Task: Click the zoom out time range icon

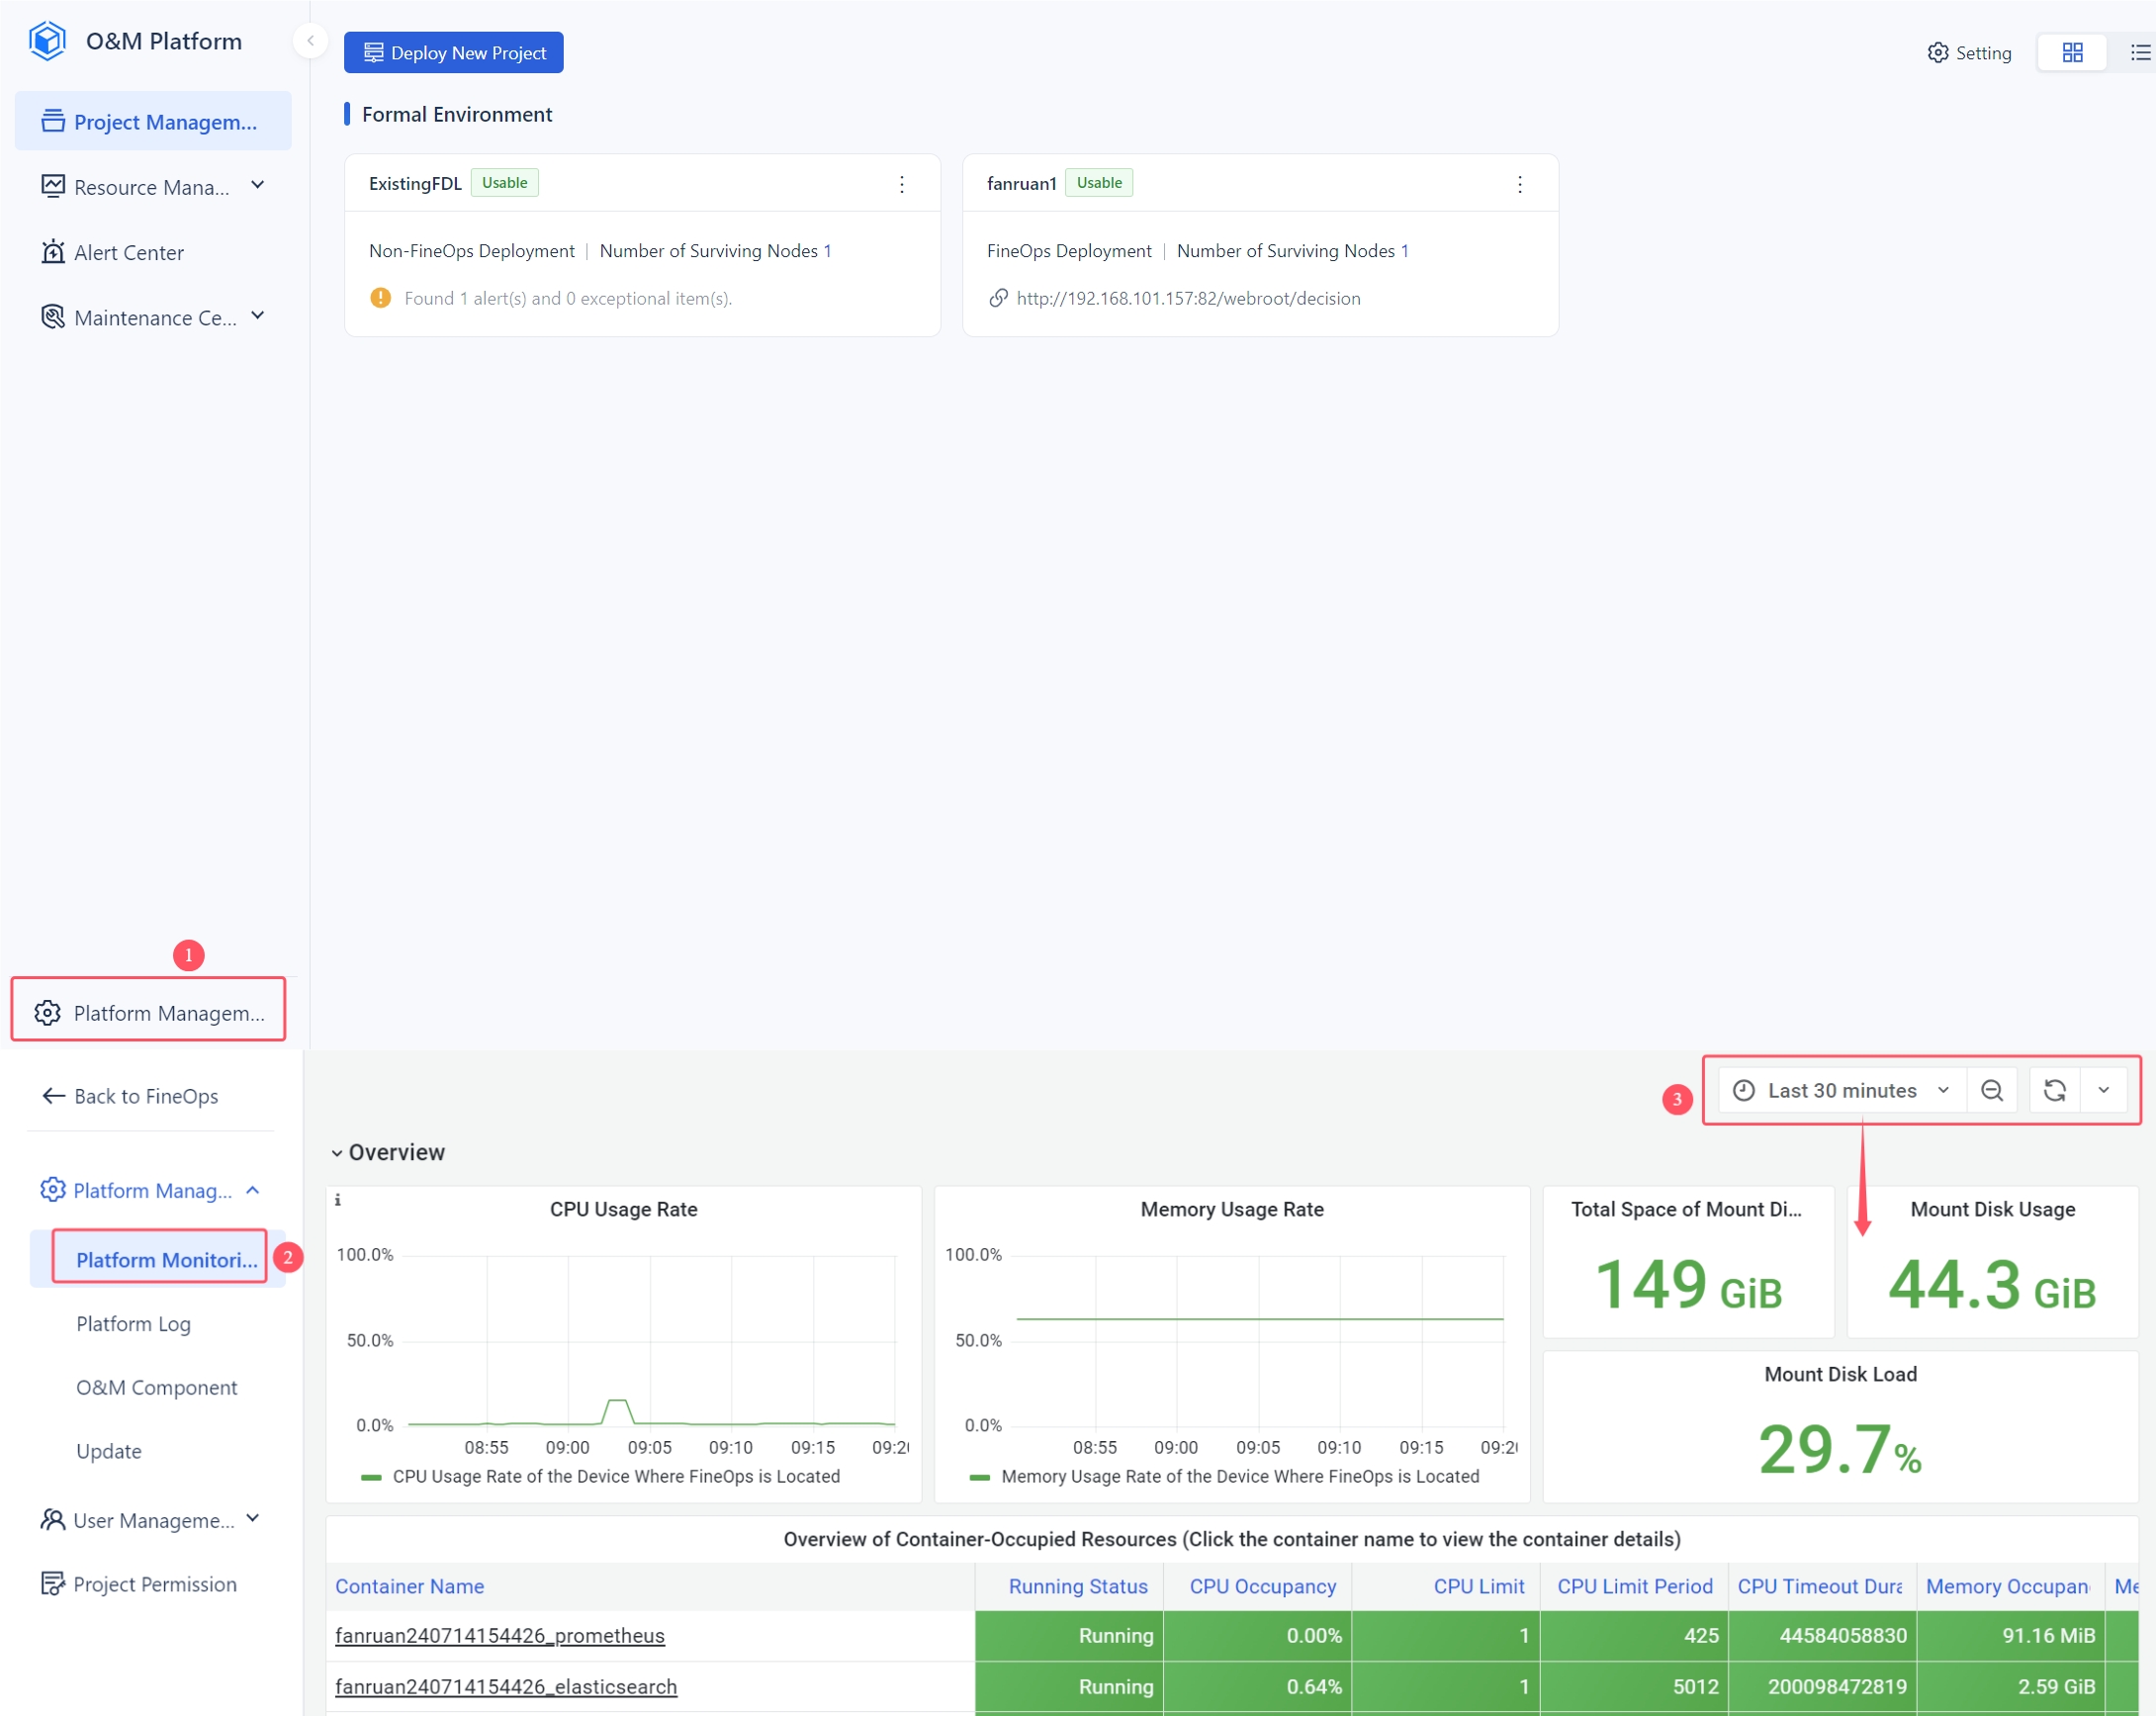Action: 1991,1090
